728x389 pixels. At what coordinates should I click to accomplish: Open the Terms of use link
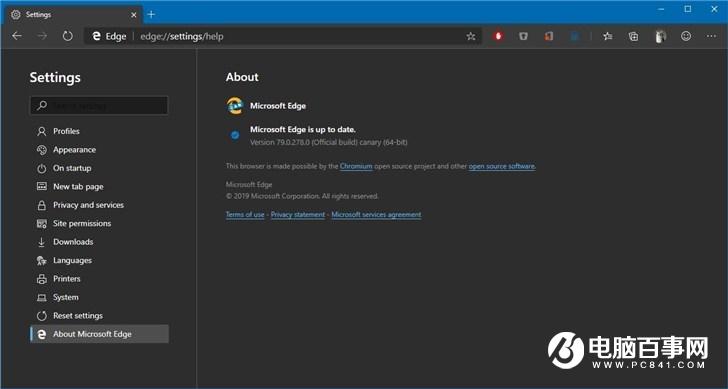(245, 214)
